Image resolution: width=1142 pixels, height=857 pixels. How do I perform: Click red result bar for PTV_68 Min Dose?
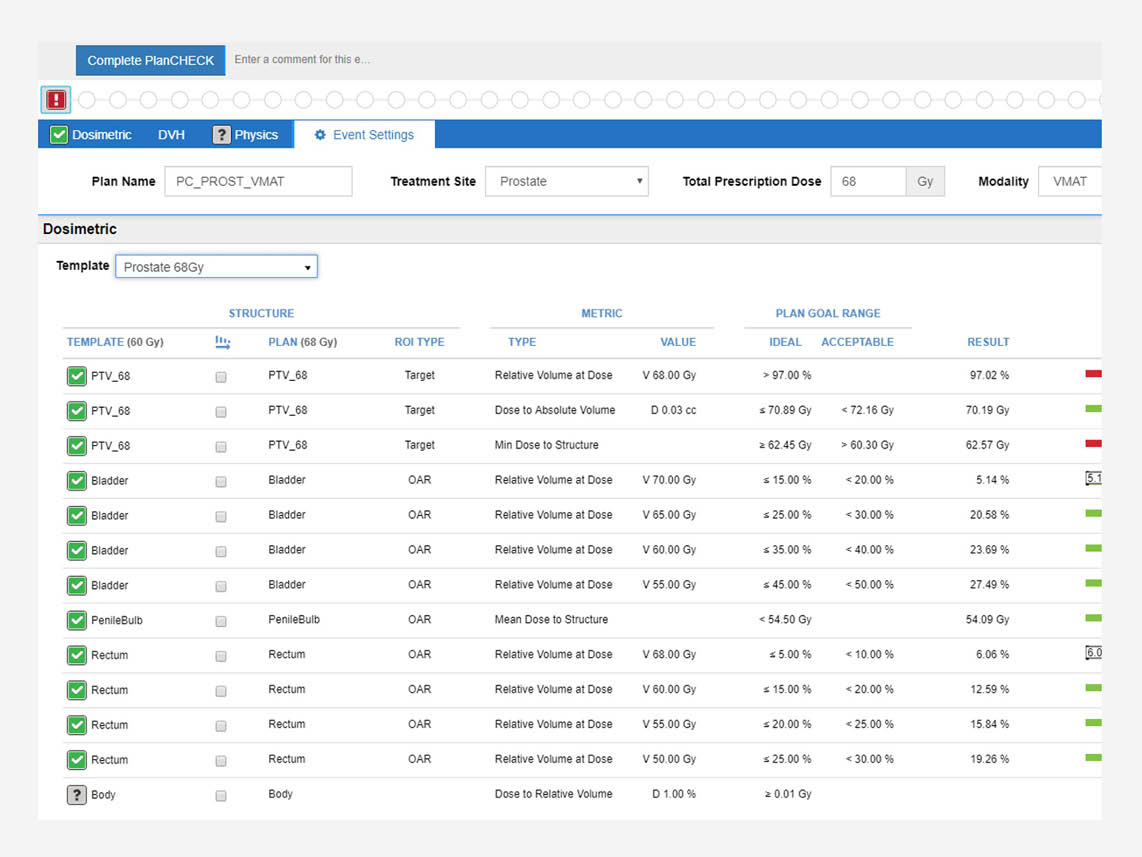click(x=1093, y=443)
